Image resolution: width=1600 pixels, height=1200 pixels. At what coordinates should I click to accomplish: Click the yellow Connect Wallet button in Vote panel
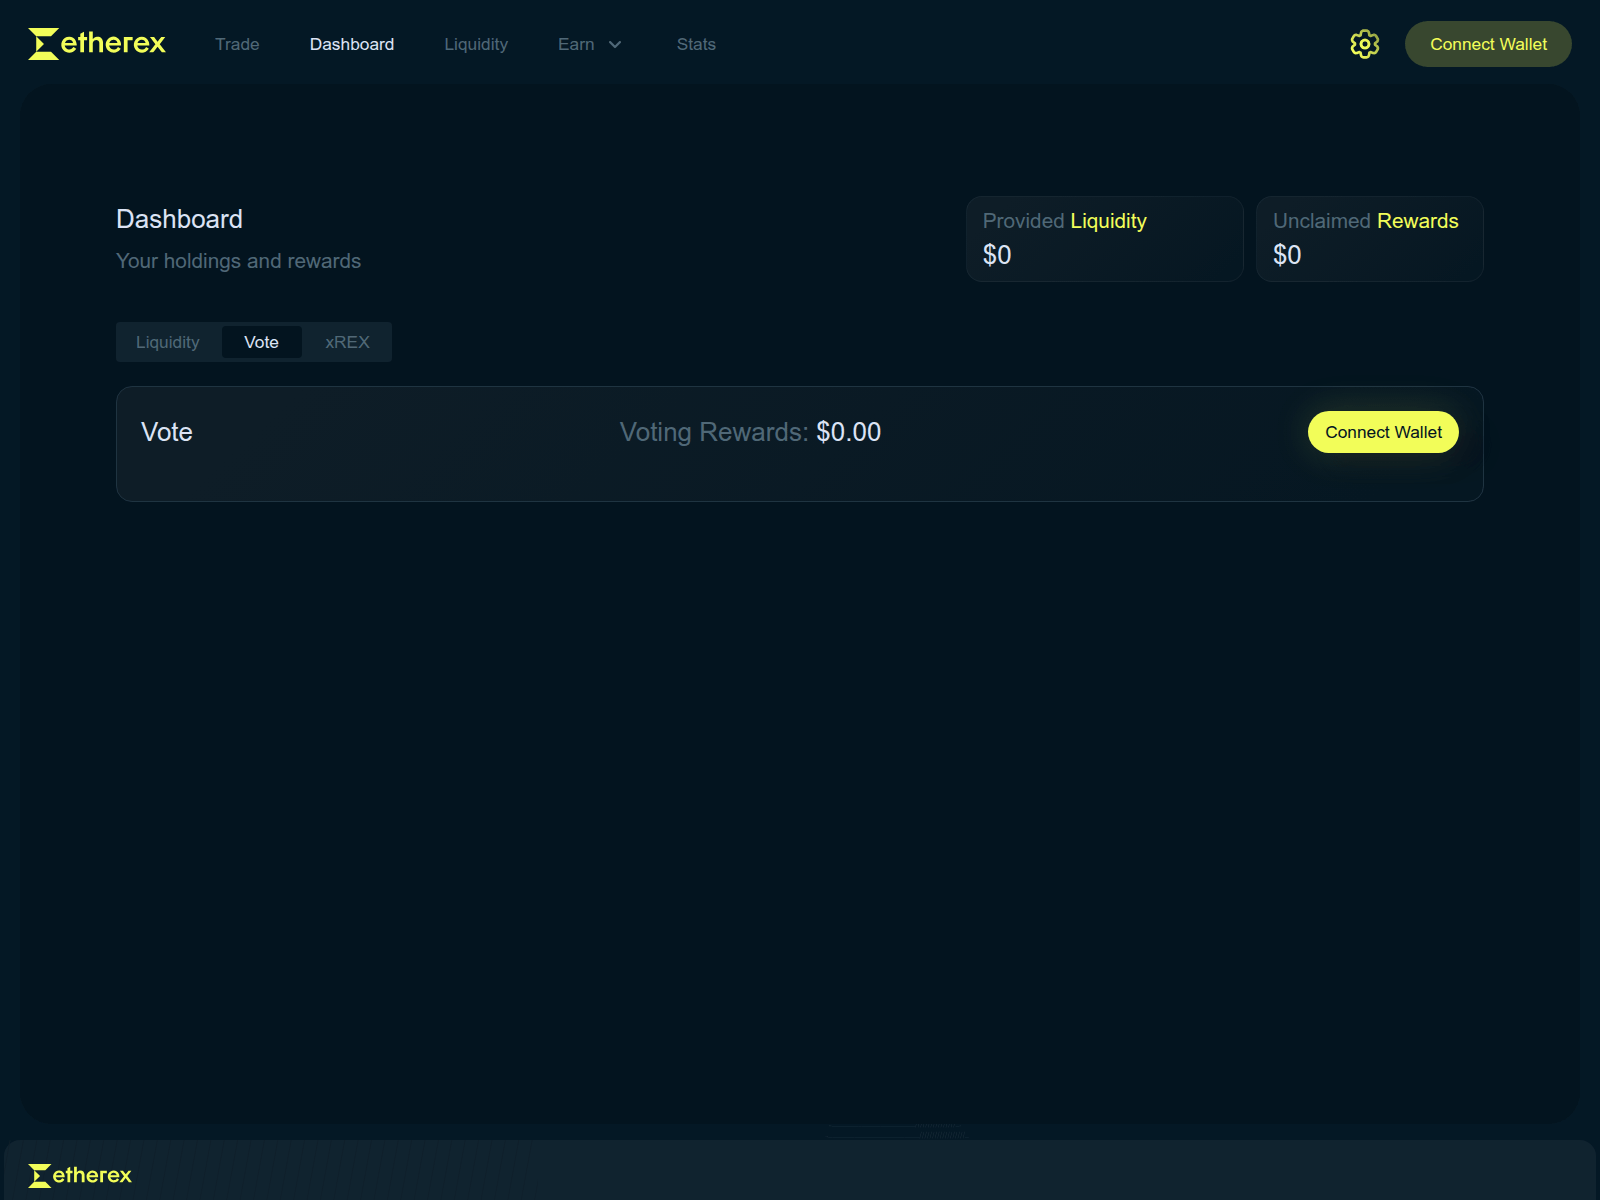pyautogui.click(x=1383, y=432)
